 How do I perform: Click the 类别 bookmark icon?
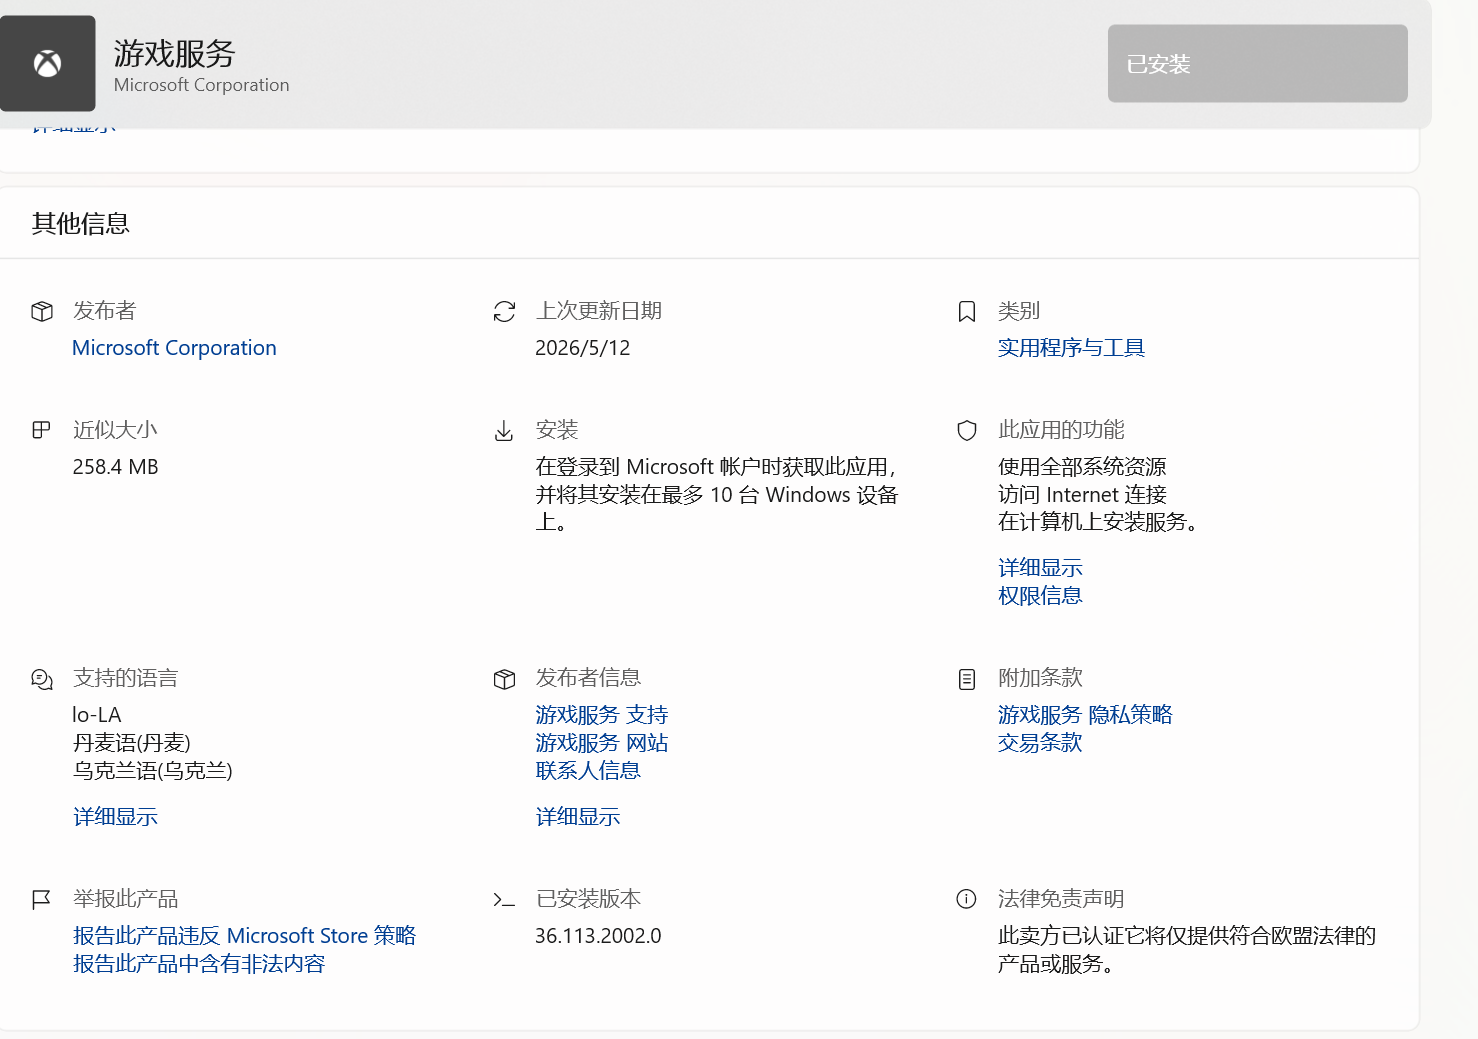pos(967,312)
